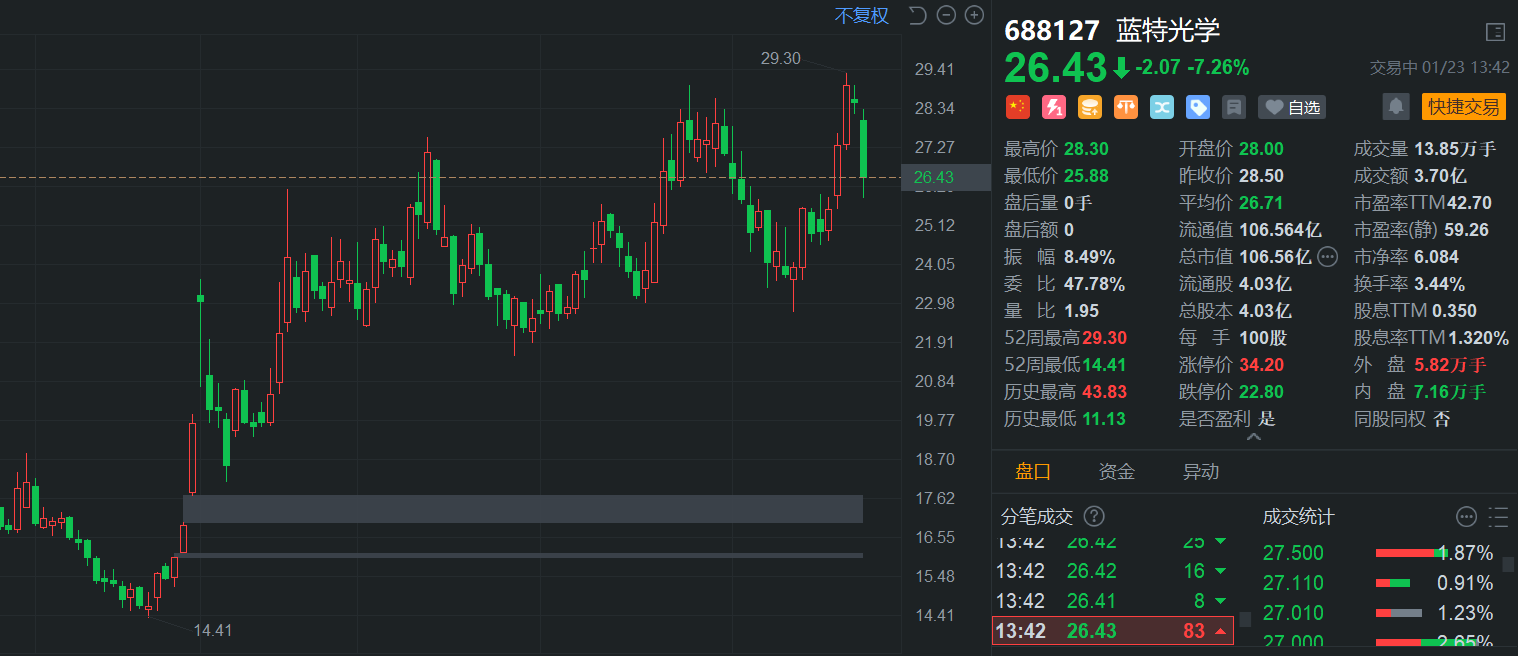This screenshot has height=656, width=1518.
Task: Click the 跌停价 22.80 value
Action: coord(1261,392)
